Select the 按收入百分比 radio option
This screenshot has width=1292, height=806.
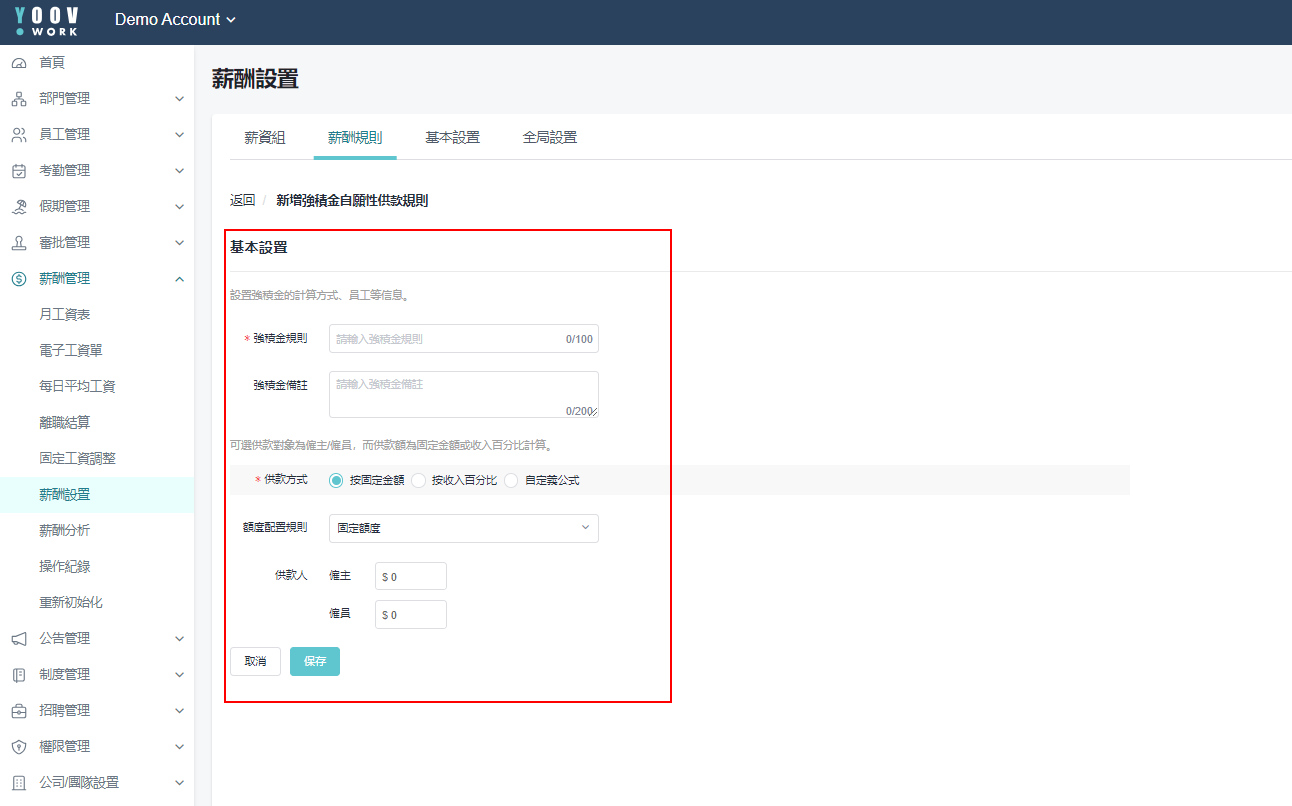point(419,480)
